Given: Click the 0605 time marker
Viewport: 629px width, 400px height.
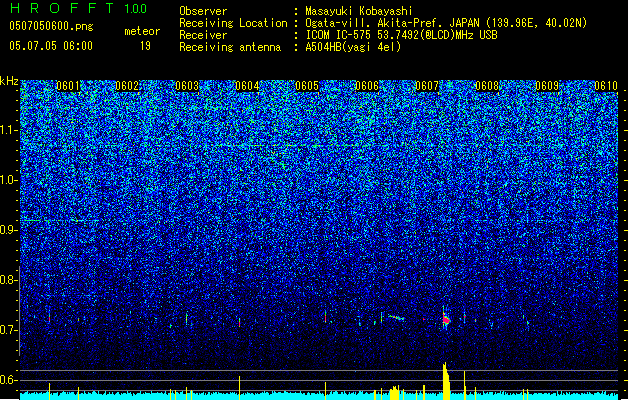Looking at the screenshot, I should coord(307,86).
